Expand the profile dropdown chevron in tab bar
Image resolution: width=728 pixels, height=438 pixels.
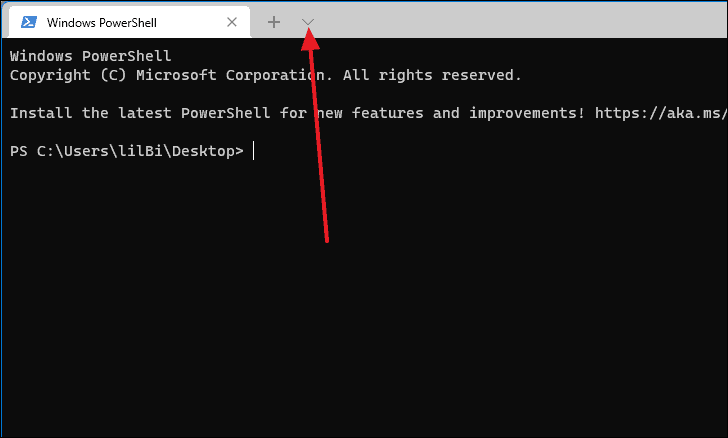point(308,22)
